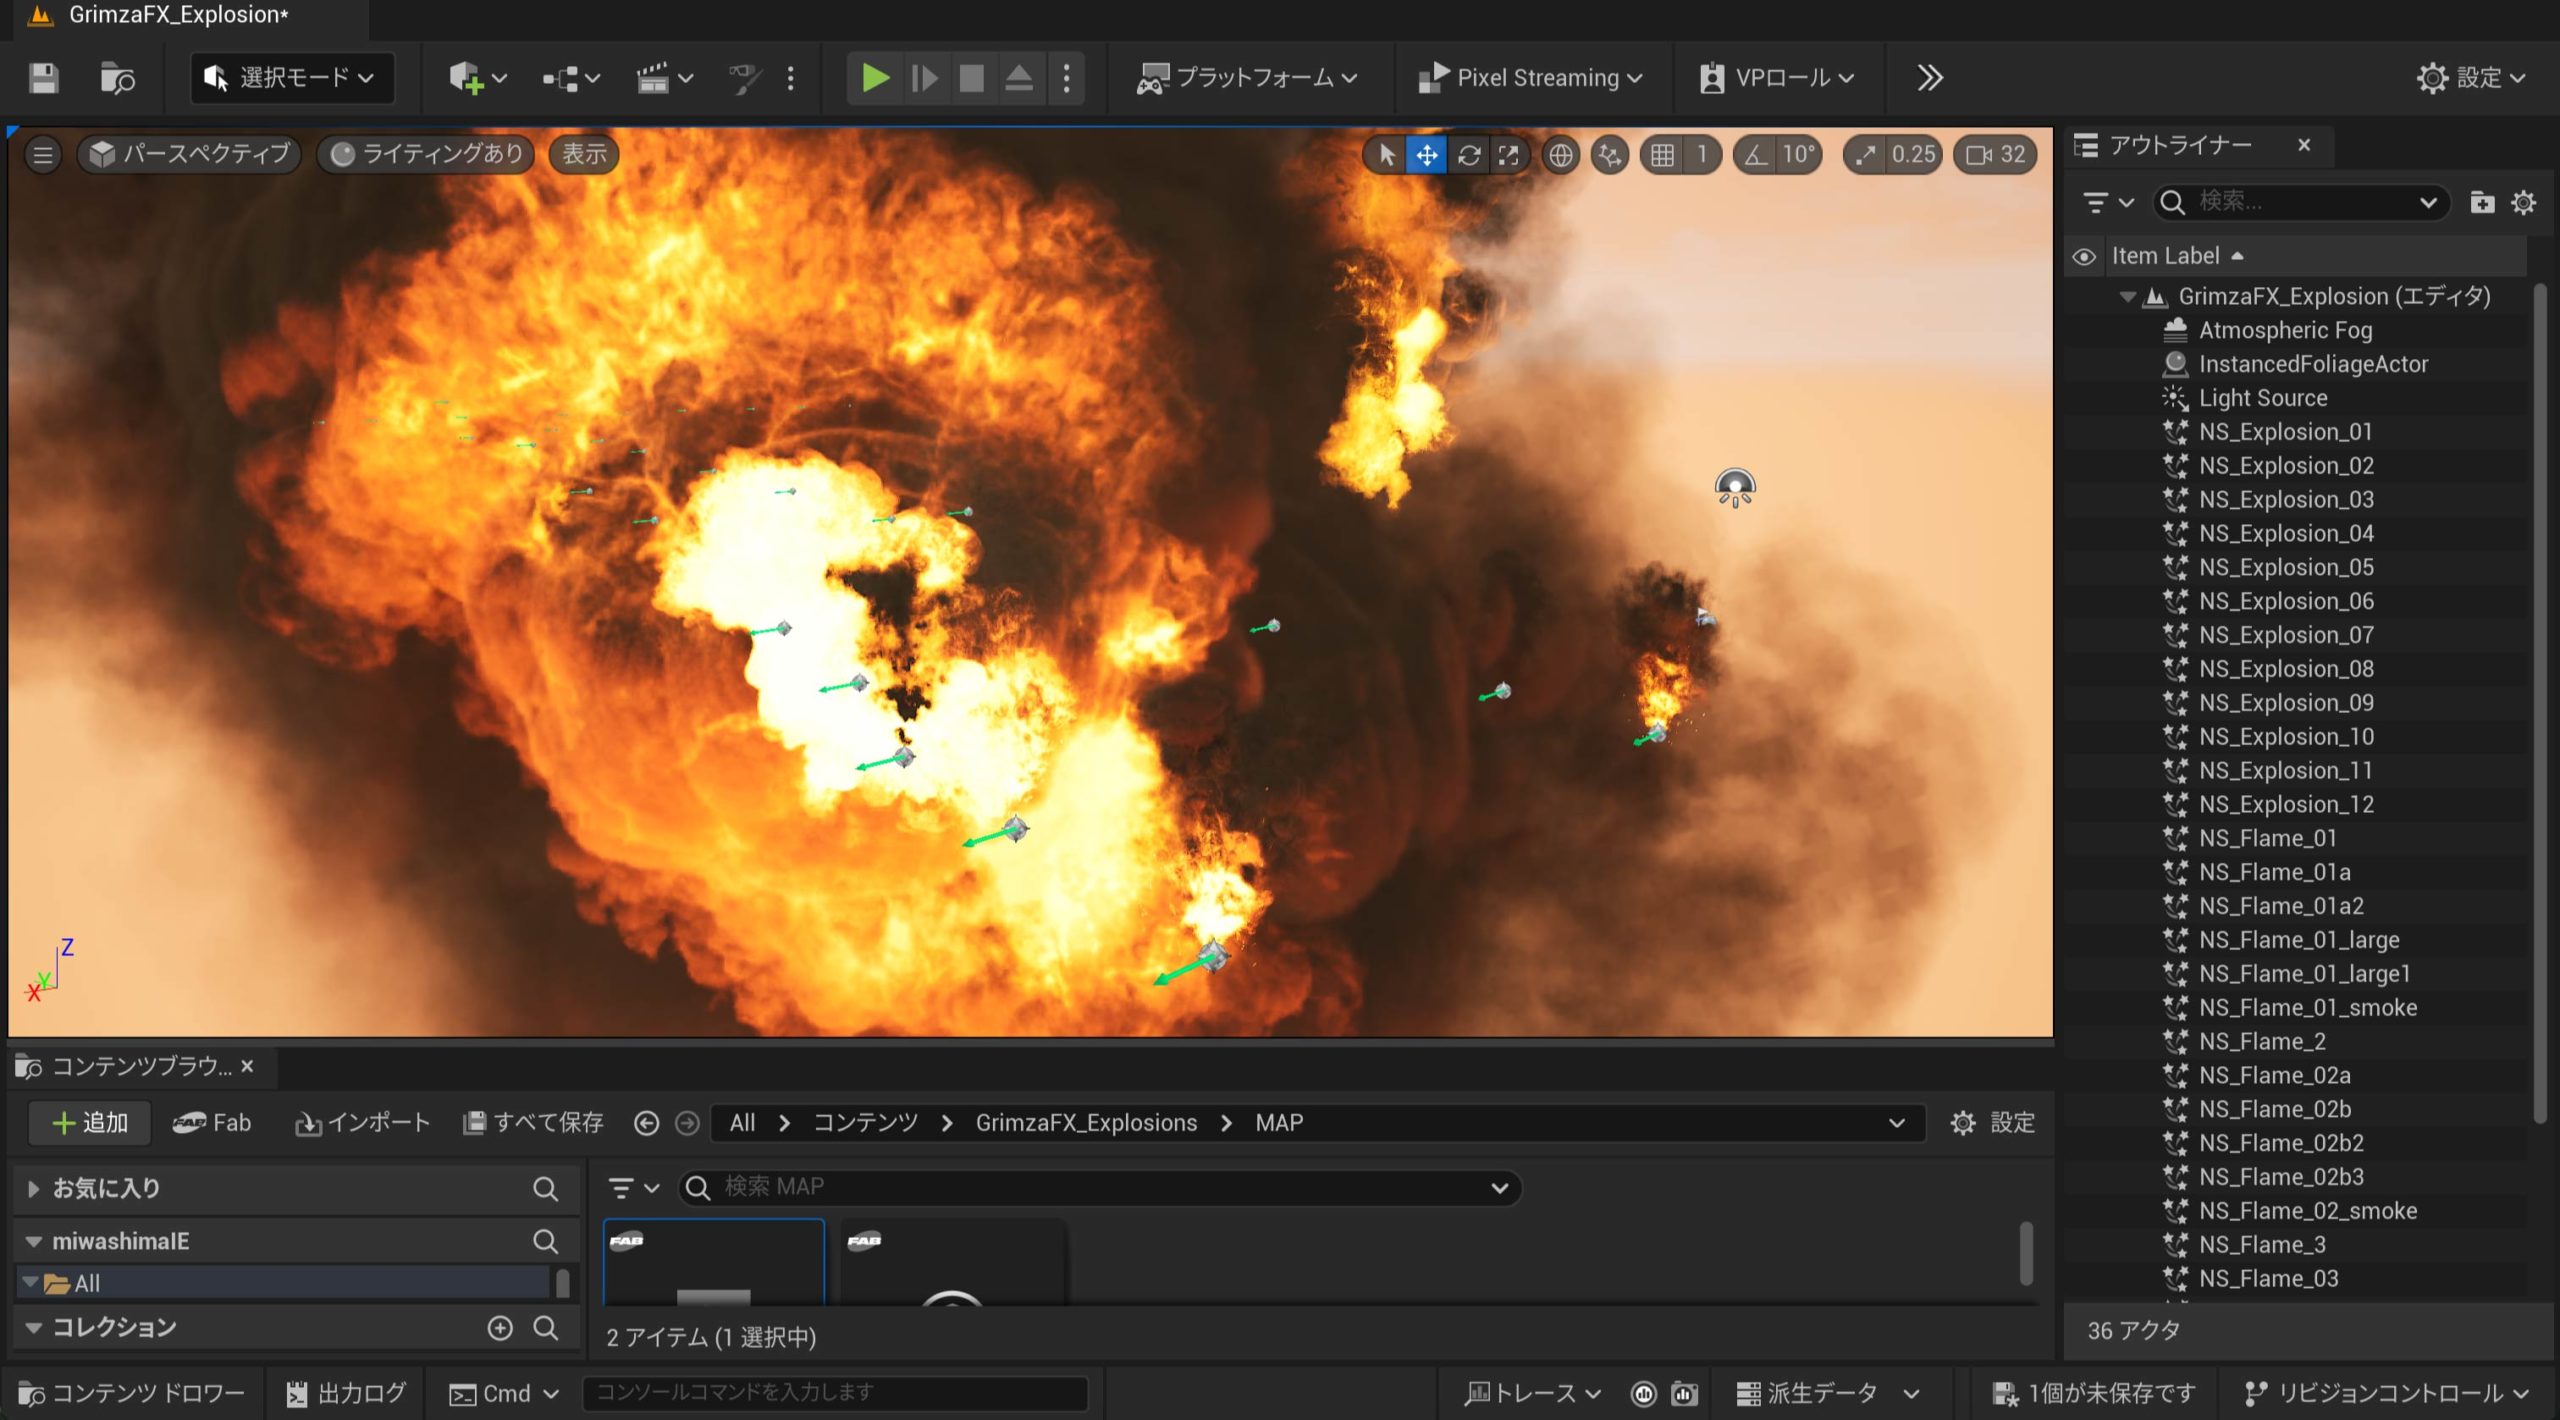Click the すべて保存 button
This screenshot has width=2560, height=1420.
click(534, 1123)
